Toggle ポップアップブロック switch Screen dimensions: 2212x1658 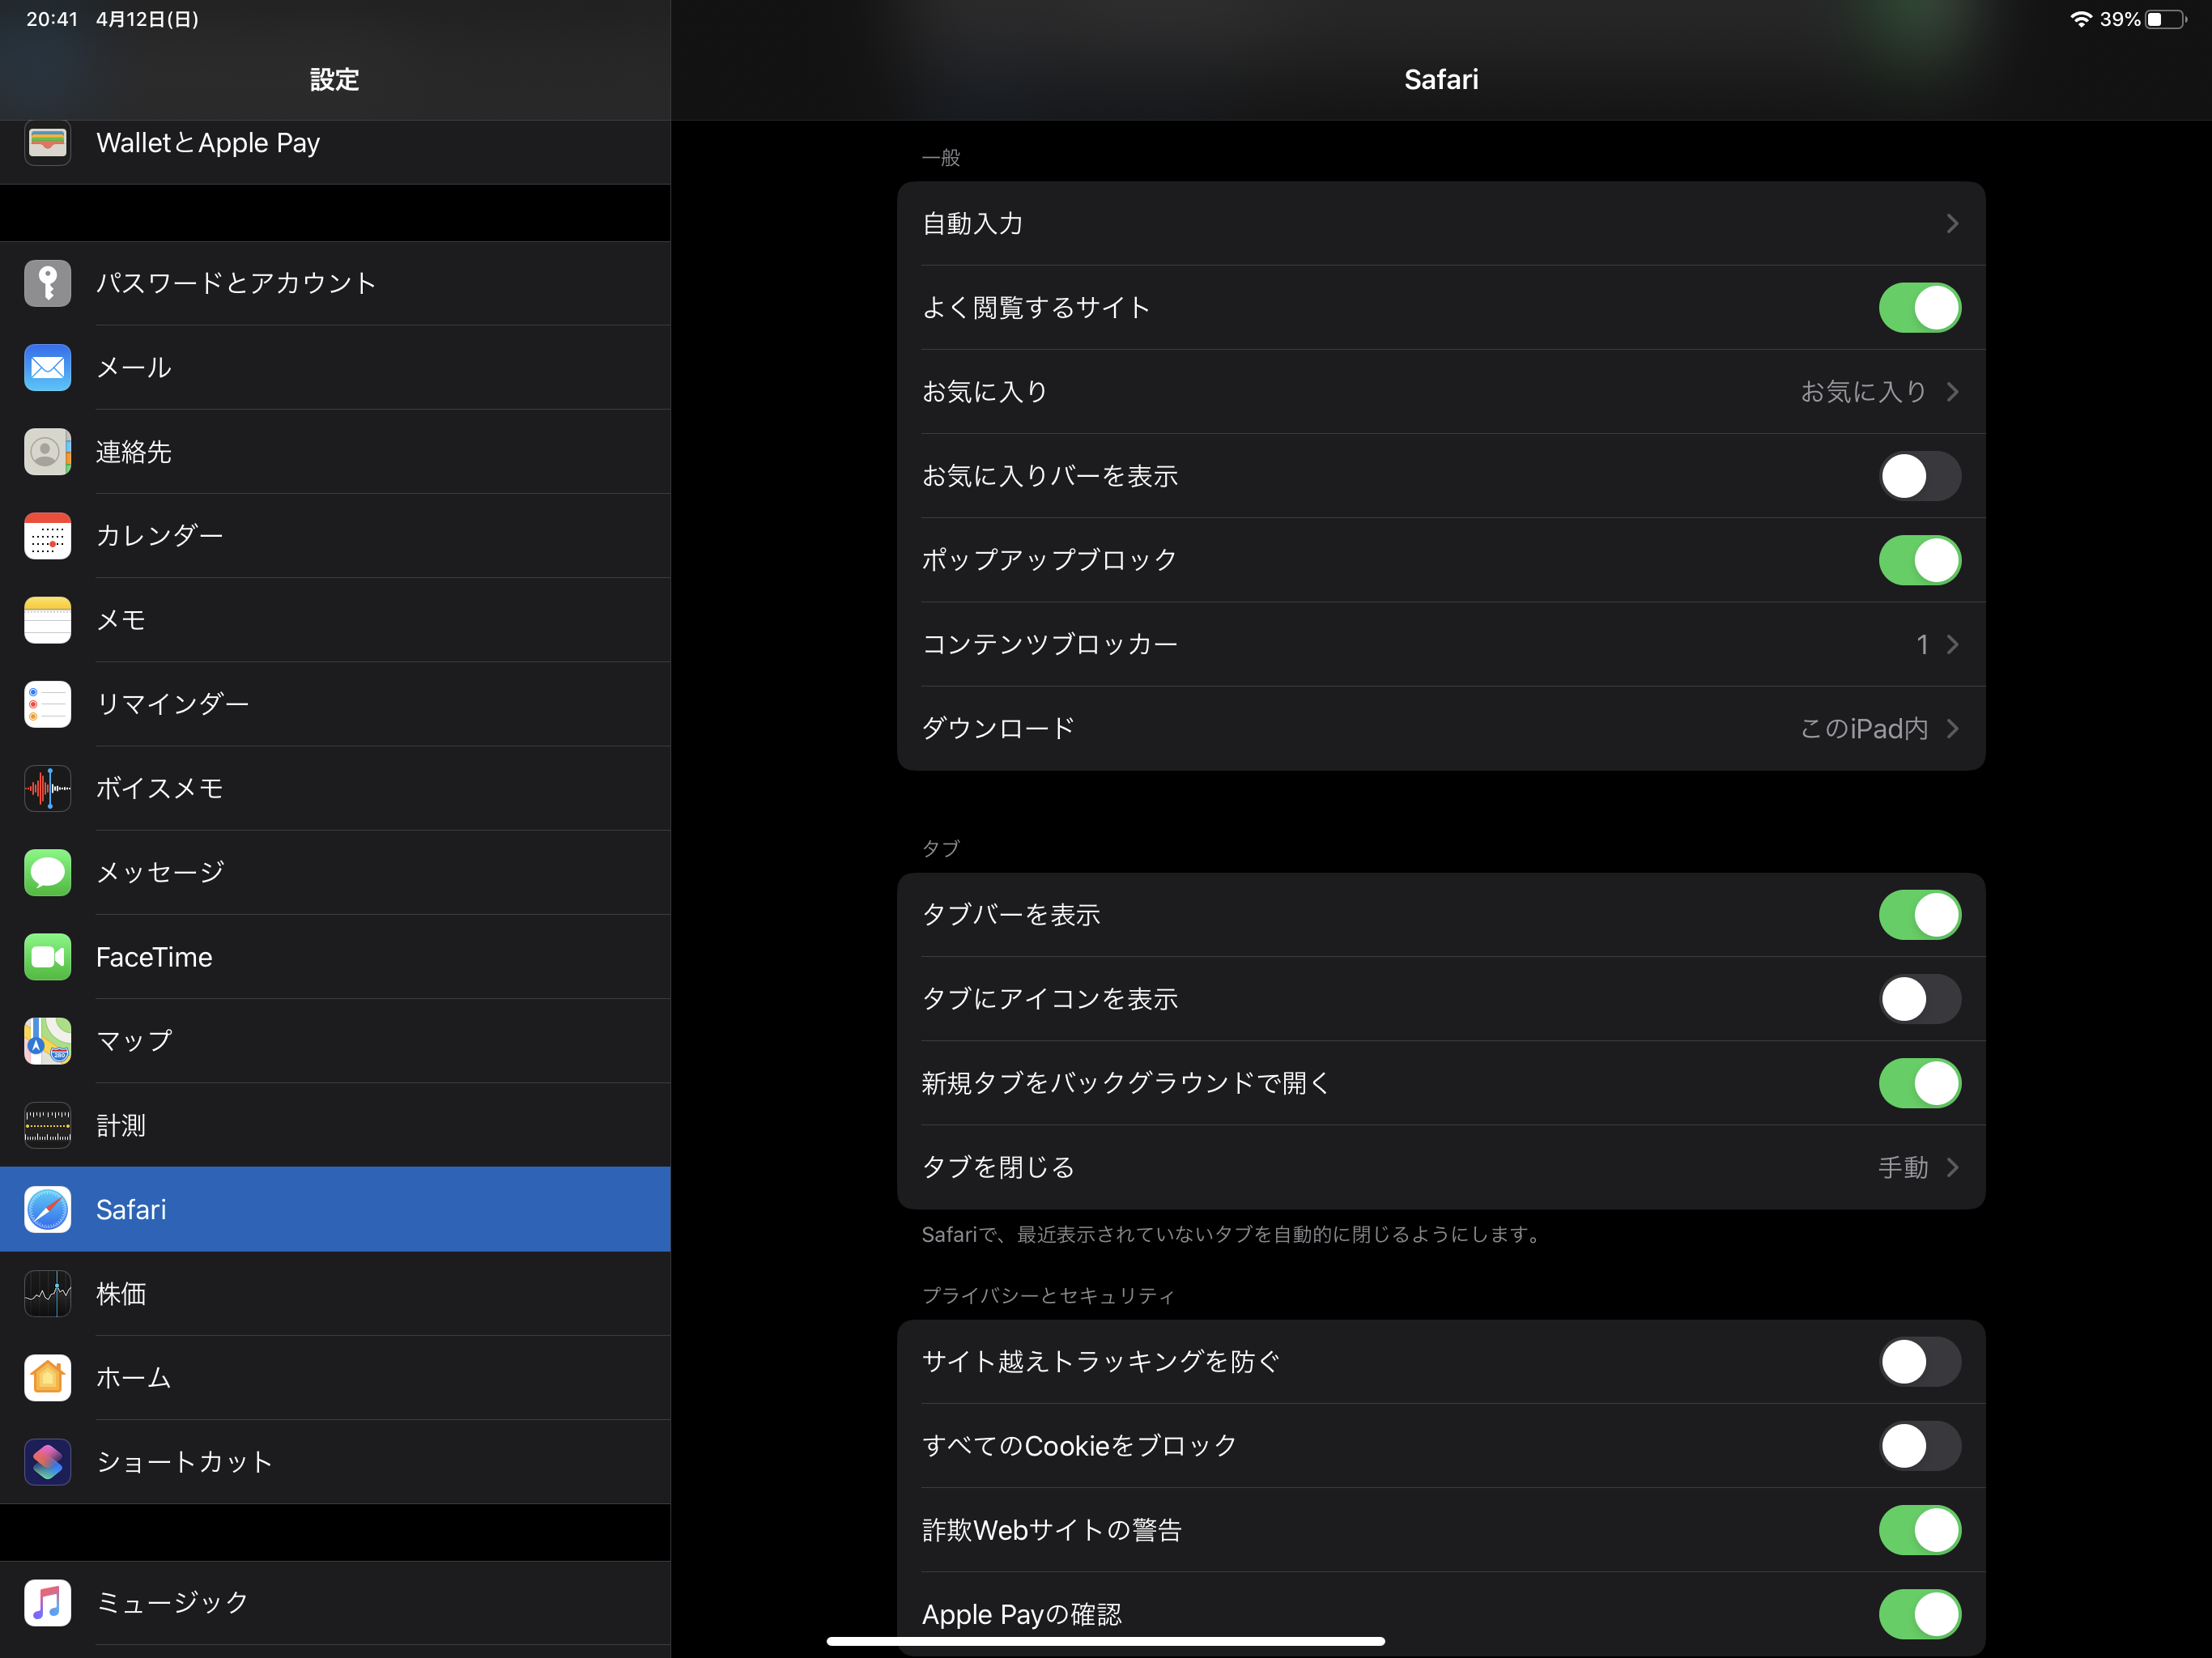tap(1919, 560)
